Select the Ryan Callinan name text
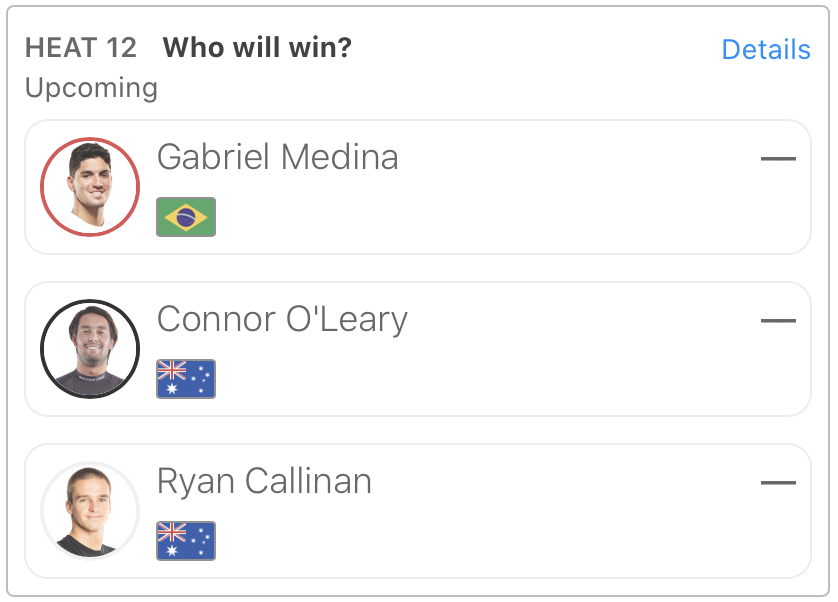Image resolution: width=838 pixels, height=602 pixels. click(264, 481)
